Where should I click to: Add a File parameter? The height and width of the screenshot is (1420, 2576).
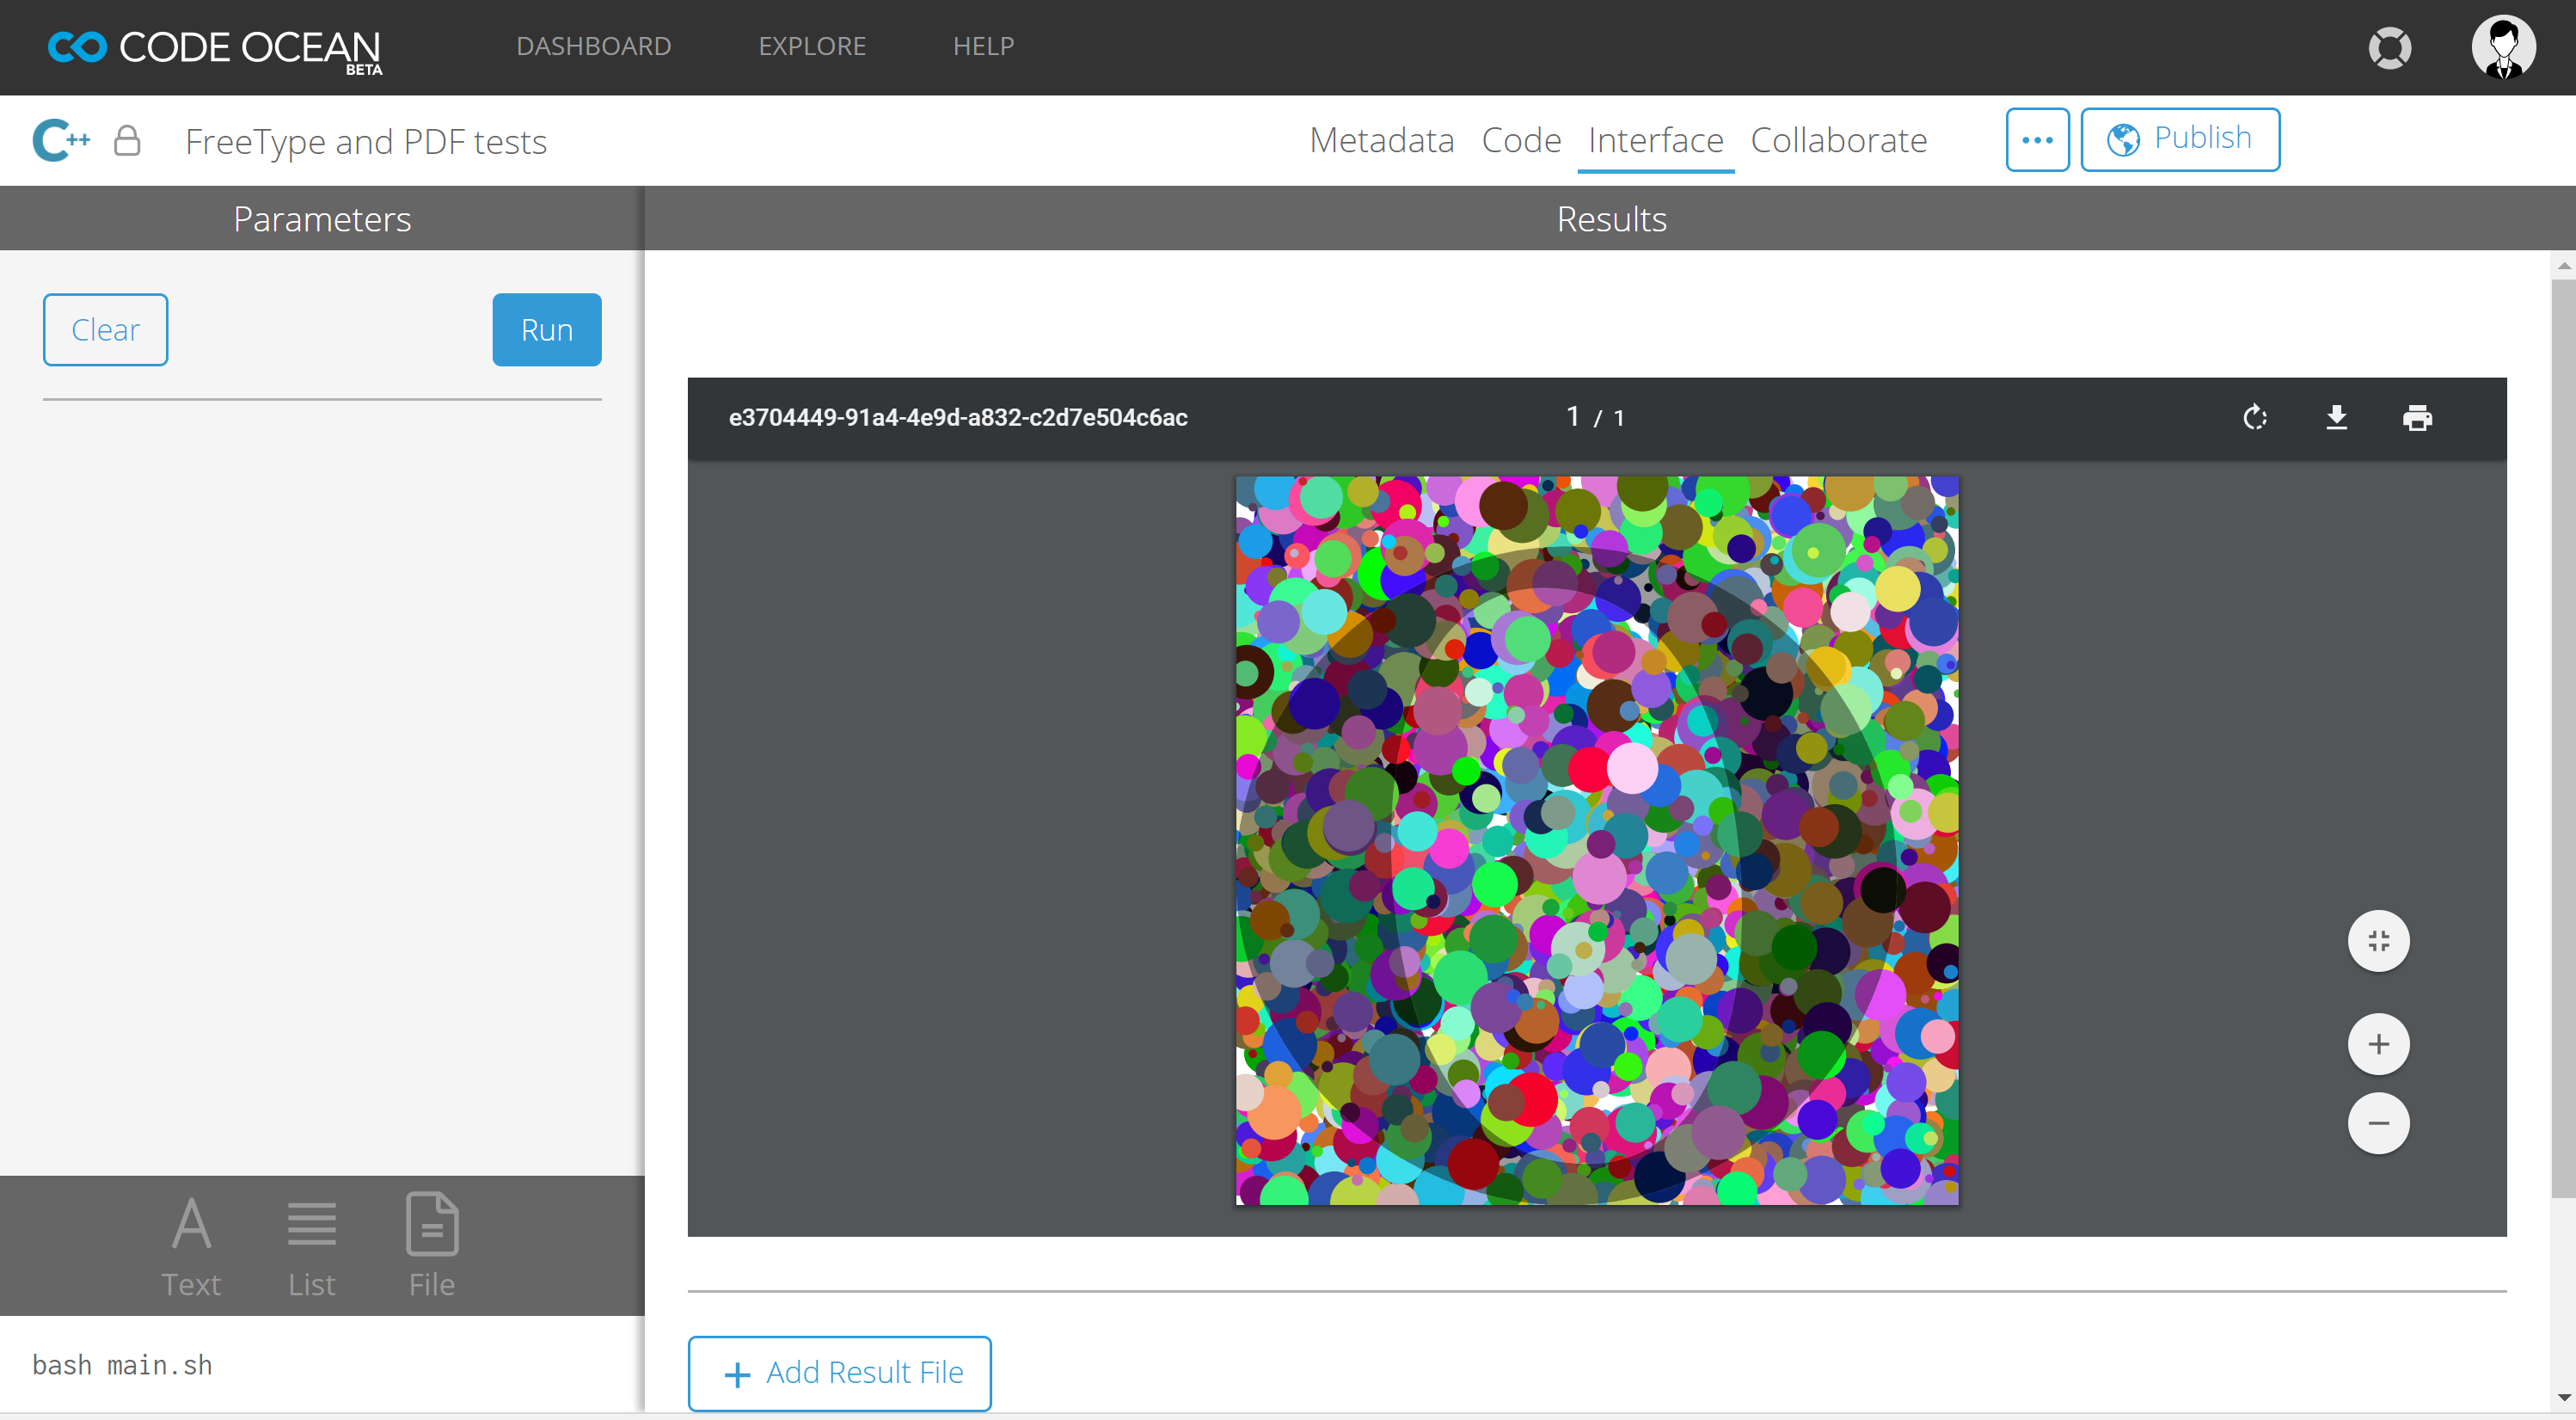coord(431,1245)
